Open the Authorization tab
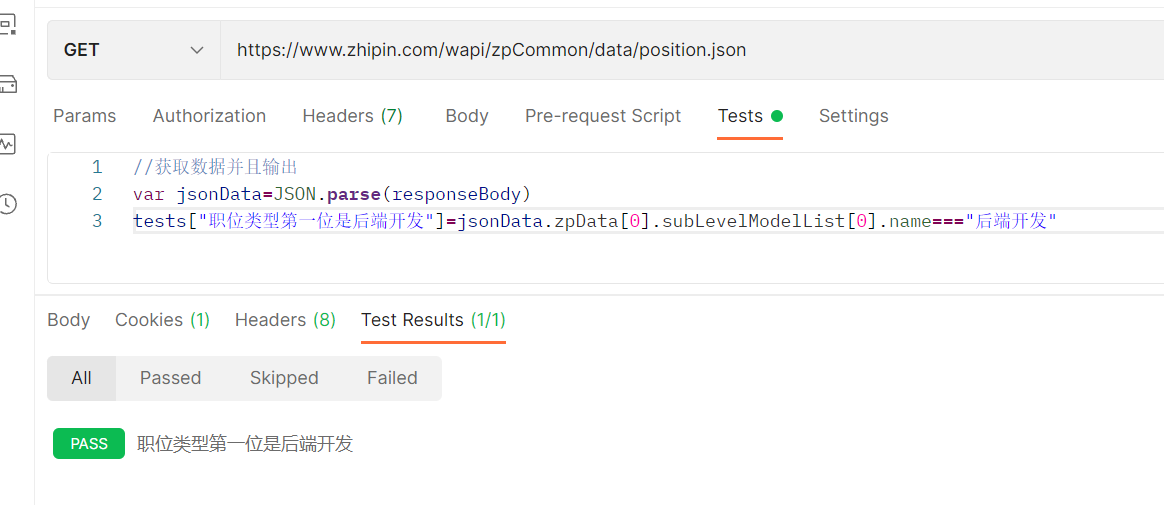The image size is (1164, 505). point(209,116)
